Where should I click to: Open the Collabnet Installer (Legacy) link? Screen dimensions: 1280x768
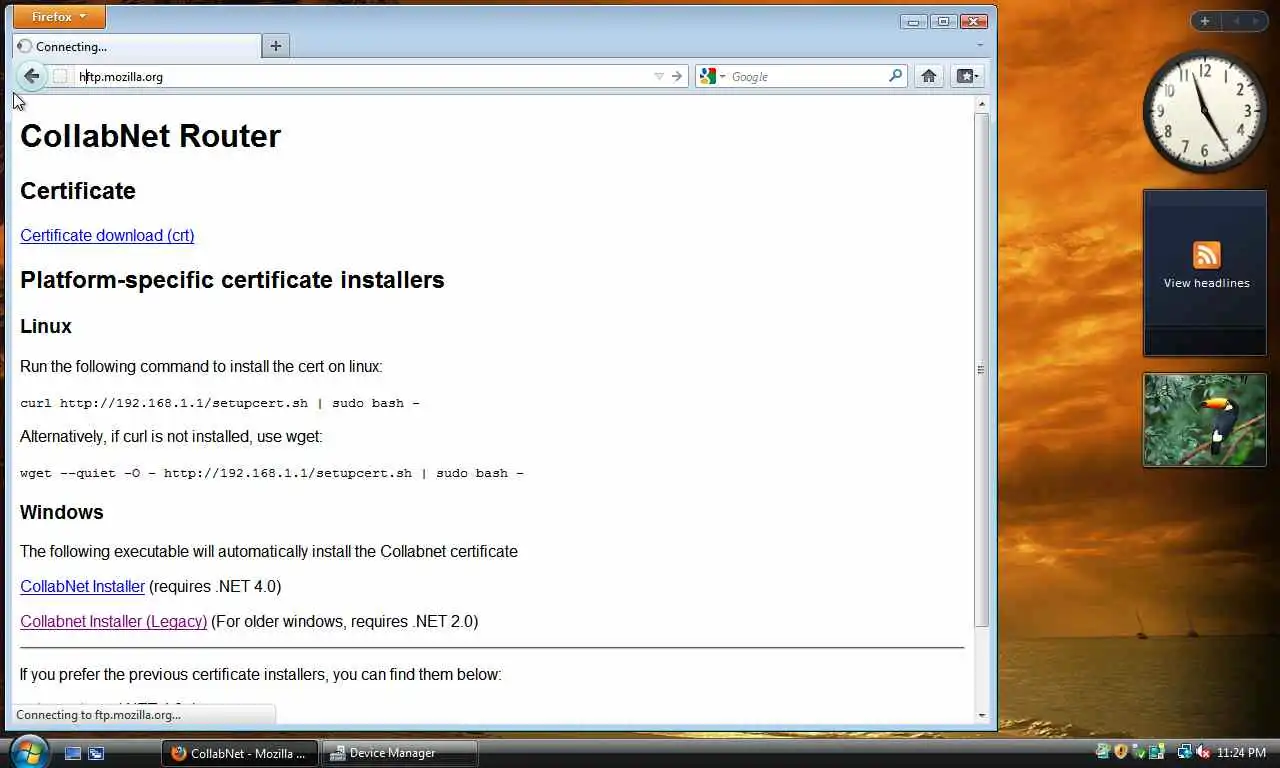coord(113,622)
